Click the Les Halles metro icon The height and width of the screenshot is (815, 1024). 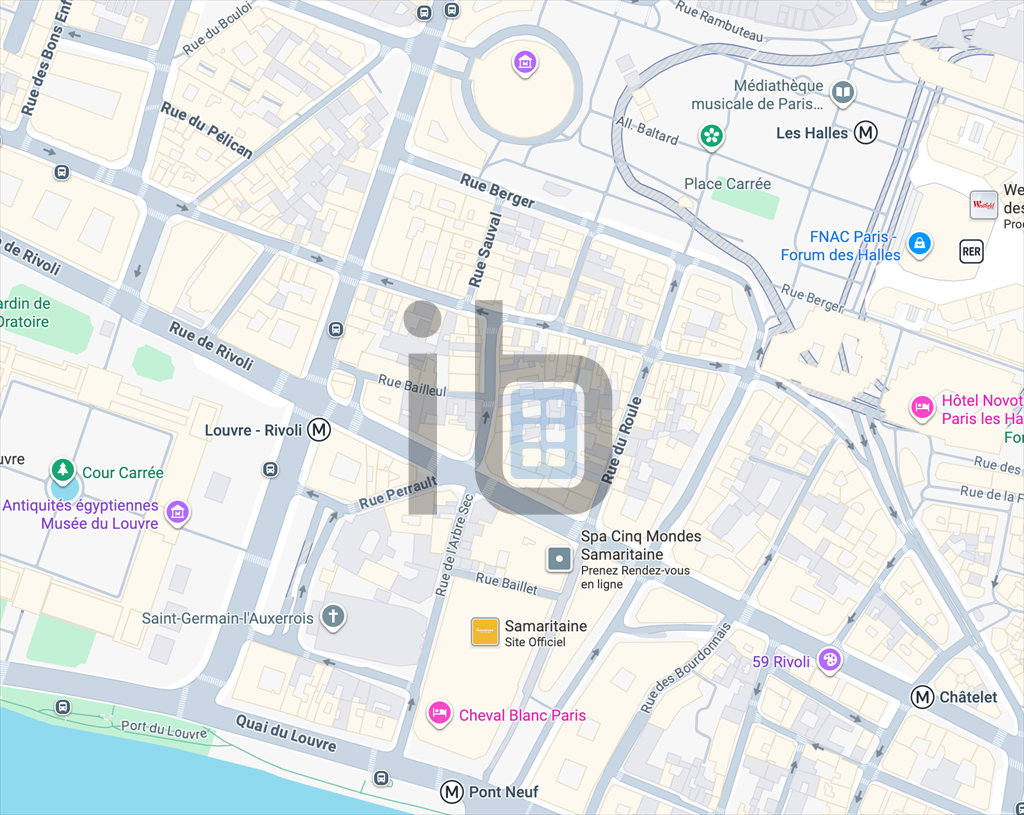click(x=866, y=133)
